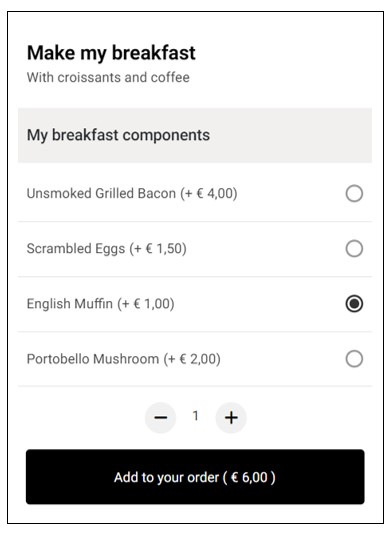The height and width of the screenshot is (535, 390).
Task: Pick the Portobello Mushroom radio button
Action: point(354,359)
